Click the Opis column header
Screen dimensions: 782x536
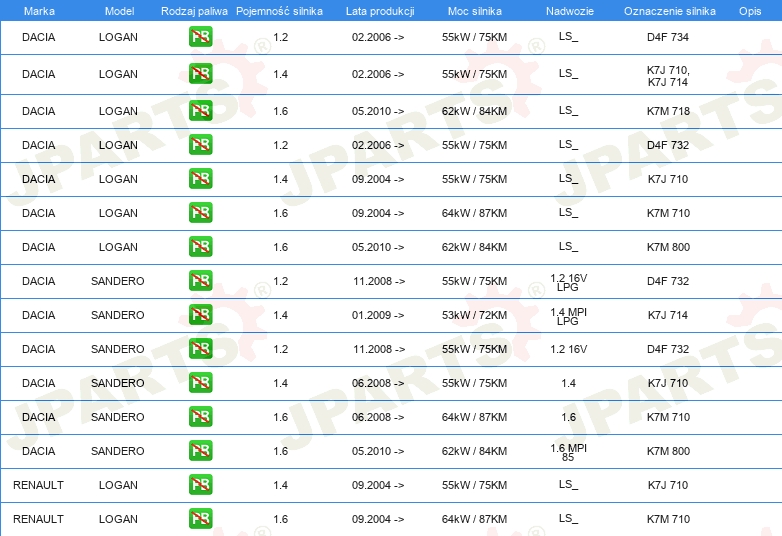[750, 11]
